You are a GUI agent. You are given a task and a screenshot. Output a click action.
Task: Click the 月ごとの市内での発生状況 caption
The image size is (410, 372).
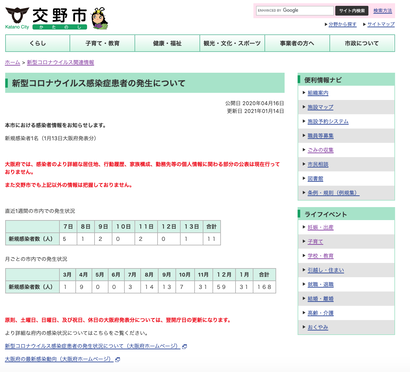pos(36,259)
